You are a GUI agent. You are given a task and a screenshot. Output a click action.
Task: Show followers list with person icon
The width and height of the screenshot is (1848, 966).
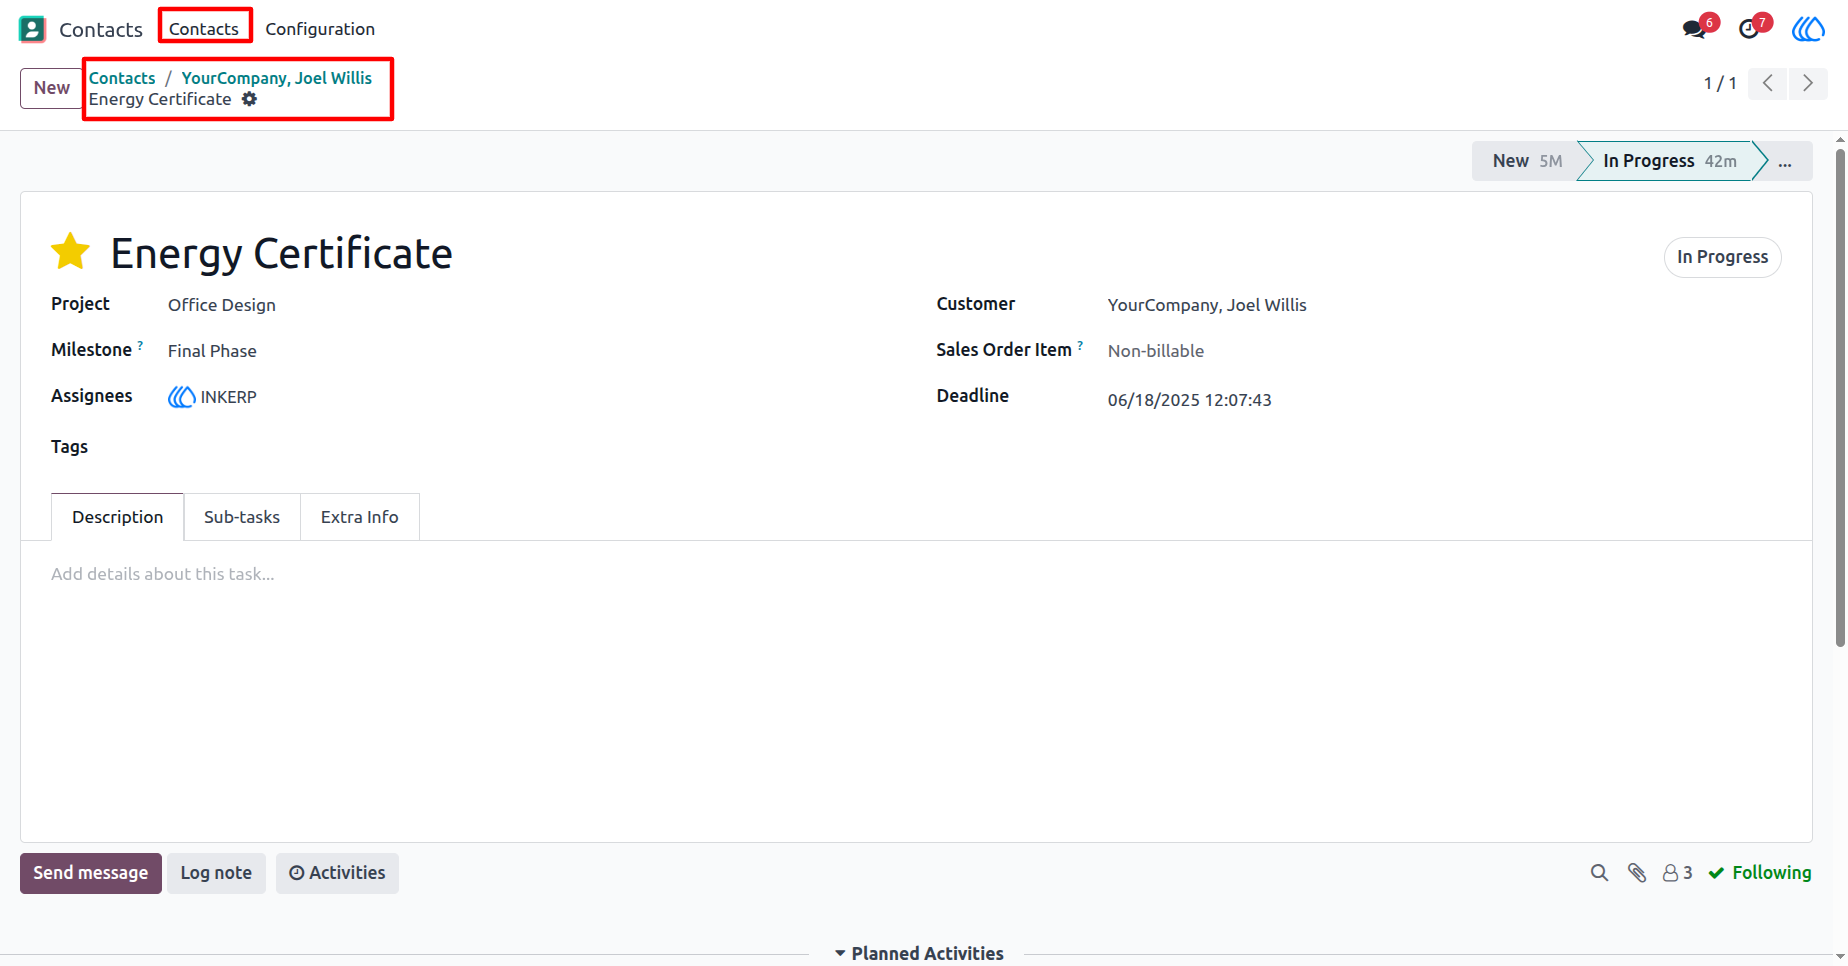click(1677, 873)
